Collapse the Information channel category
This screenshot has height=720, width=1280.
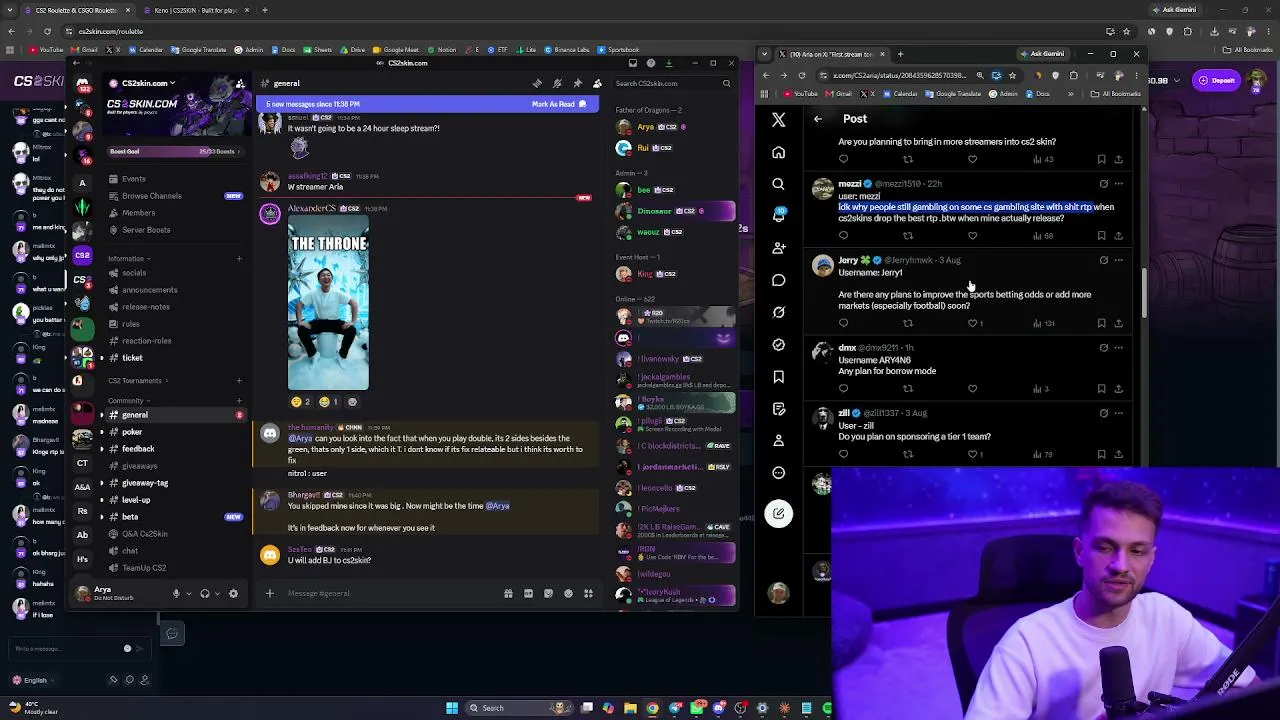126,259
